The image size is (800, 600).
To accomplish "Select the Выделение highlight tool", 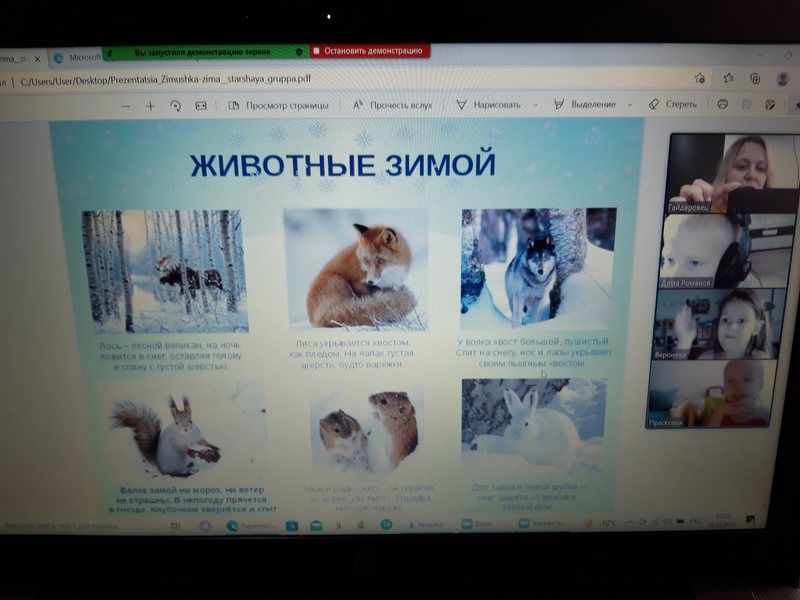I will point(585,104).
